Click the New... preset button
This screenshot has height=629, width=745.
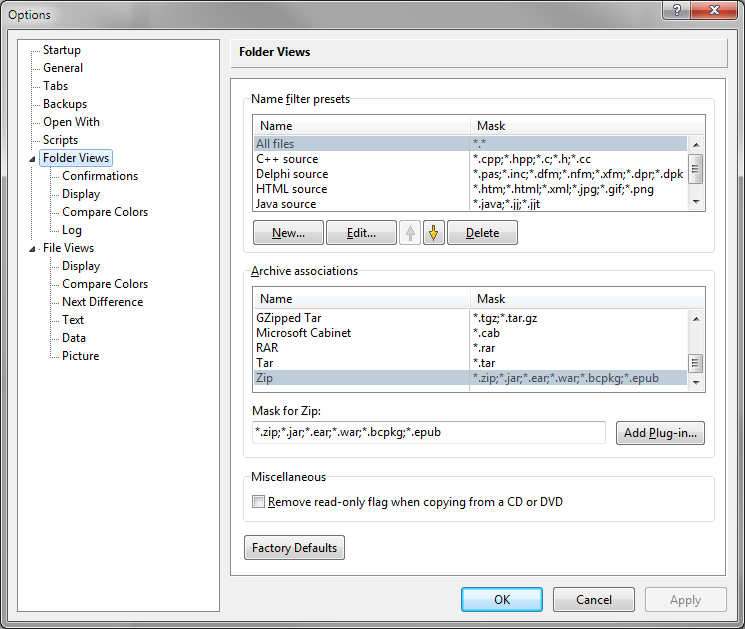[x=288, y=233]
